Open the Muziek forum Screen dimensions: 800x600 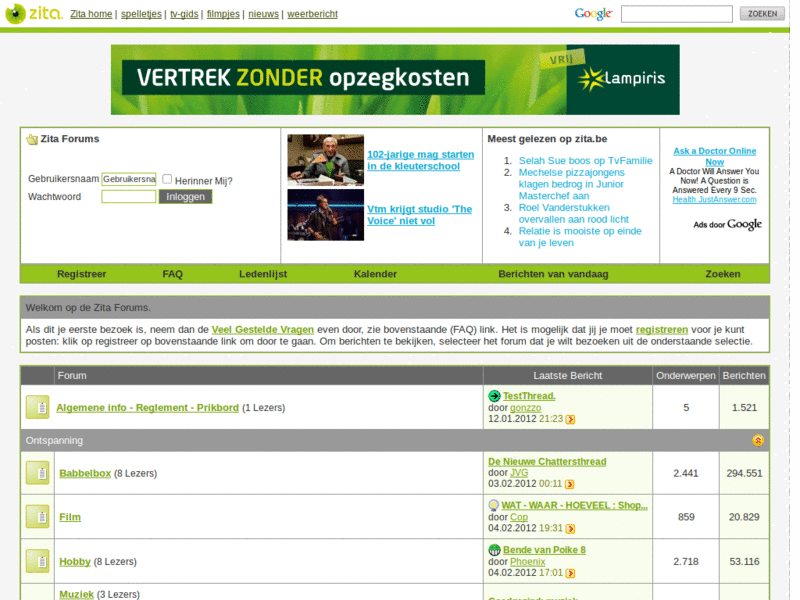point(76,594)
